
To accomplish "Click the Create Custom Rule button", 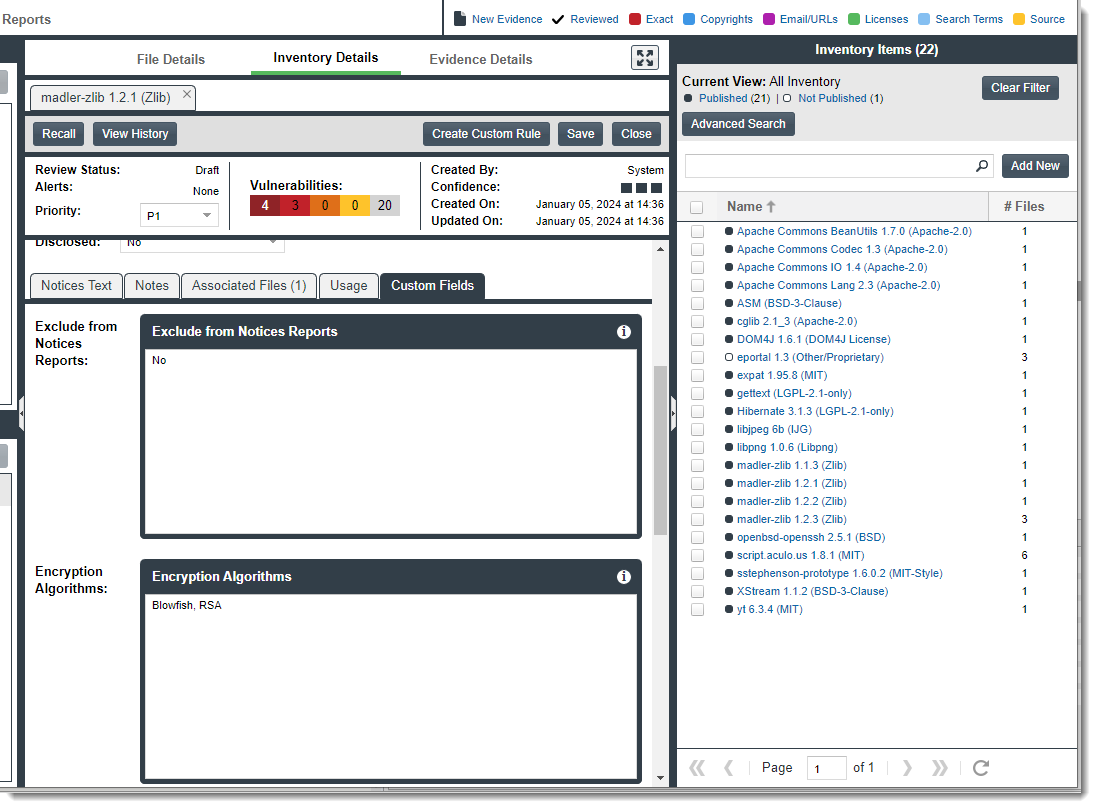I will point(486,134).
